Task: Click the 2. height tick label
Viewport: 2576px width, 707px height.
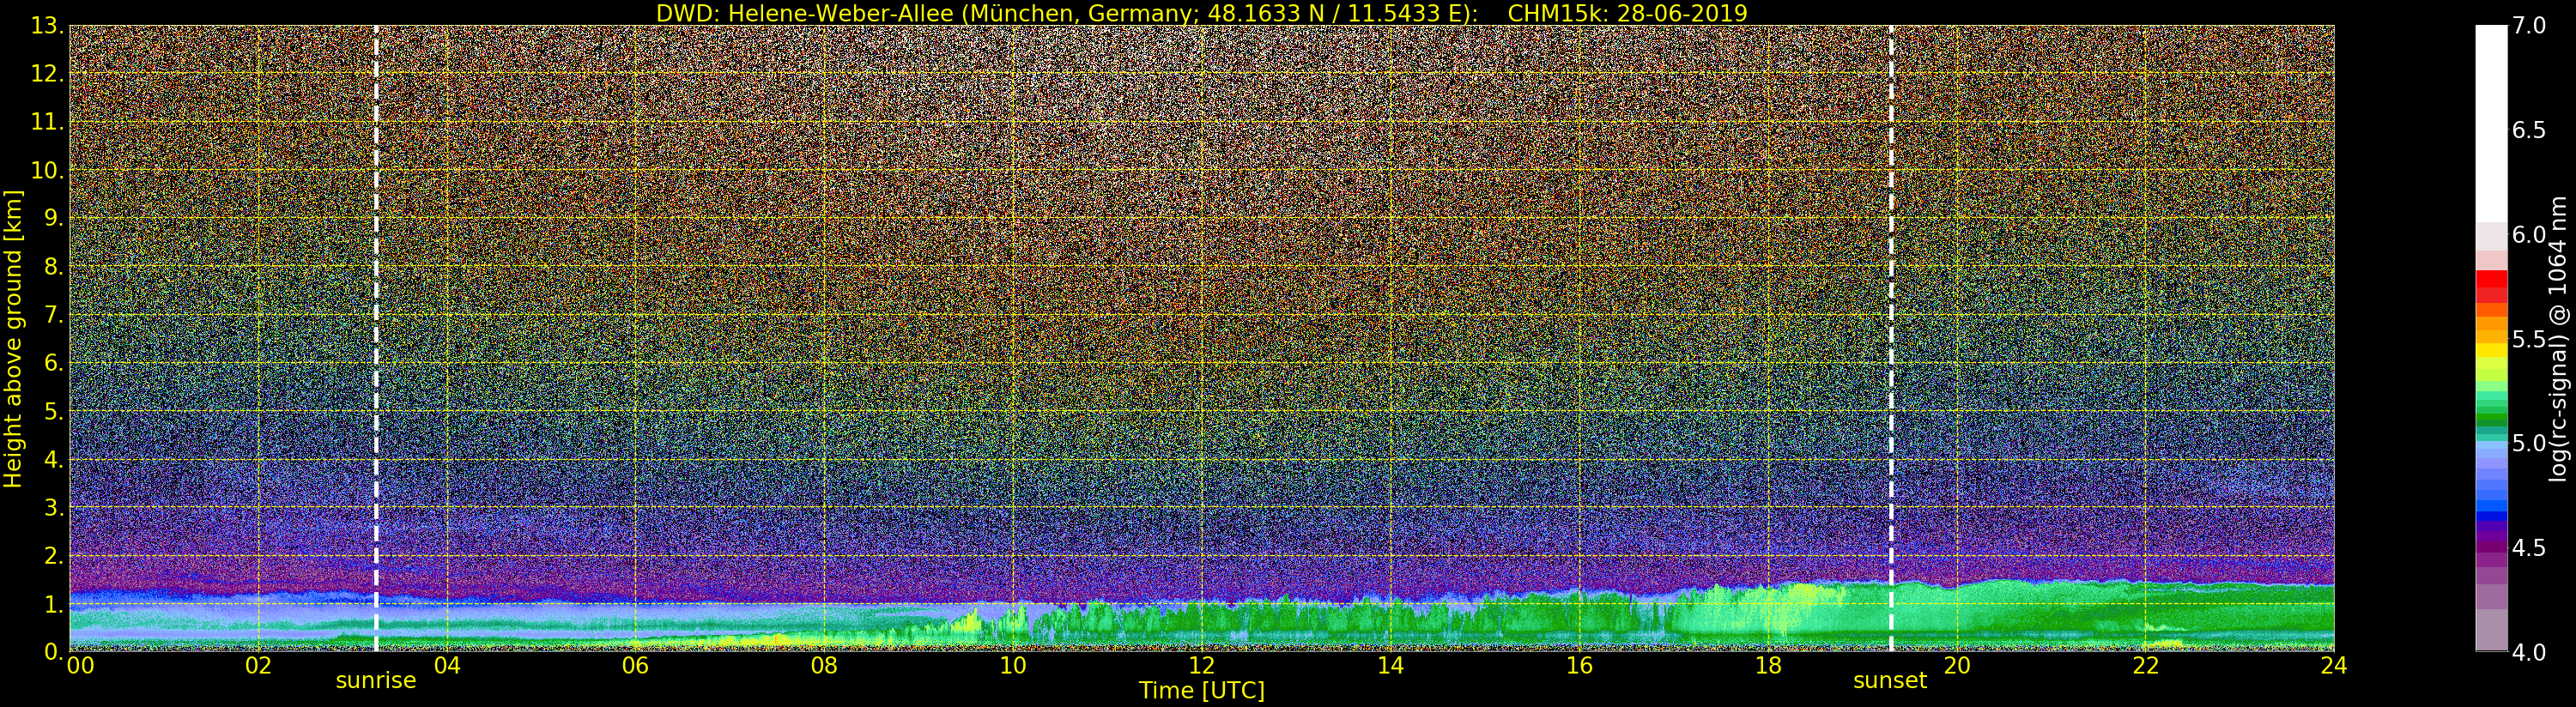Action: 54,555
